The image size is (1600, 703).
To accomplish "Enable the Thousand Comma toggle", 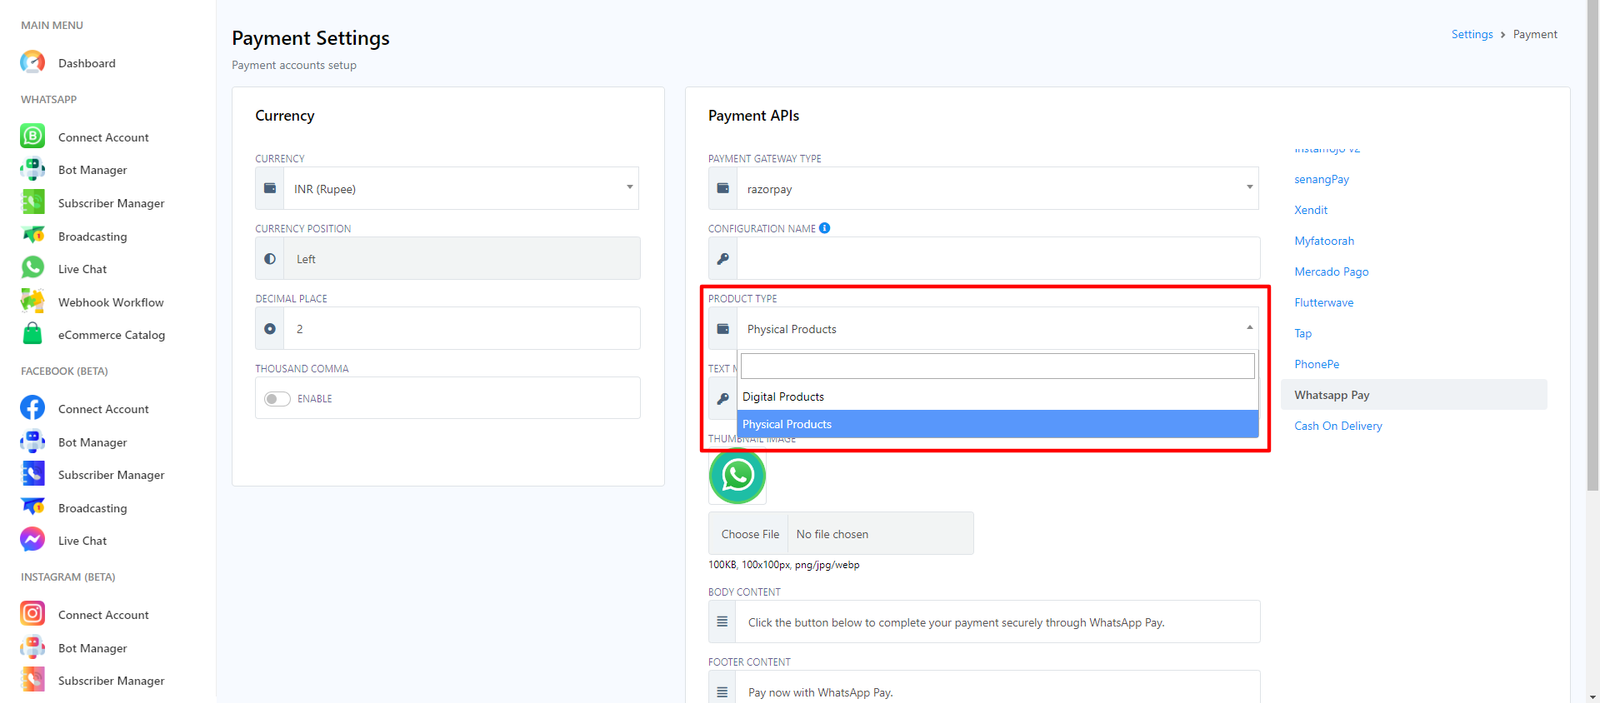I will 277,399.
